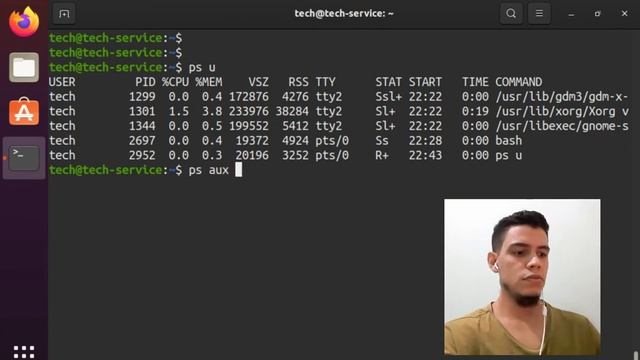
Task: Click the VSZ column header
Action: pos(259,82)
